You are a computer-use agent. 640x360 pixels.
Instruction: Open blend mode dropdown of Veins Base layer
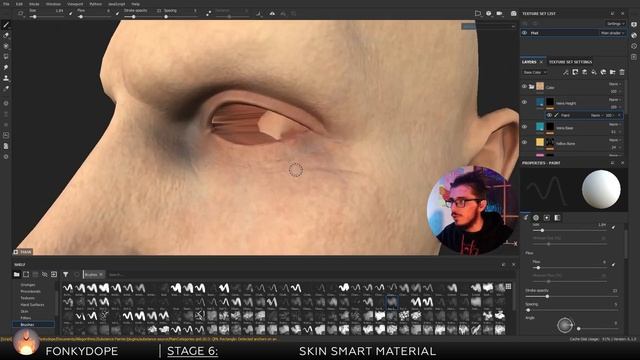(x=615, y=124)
